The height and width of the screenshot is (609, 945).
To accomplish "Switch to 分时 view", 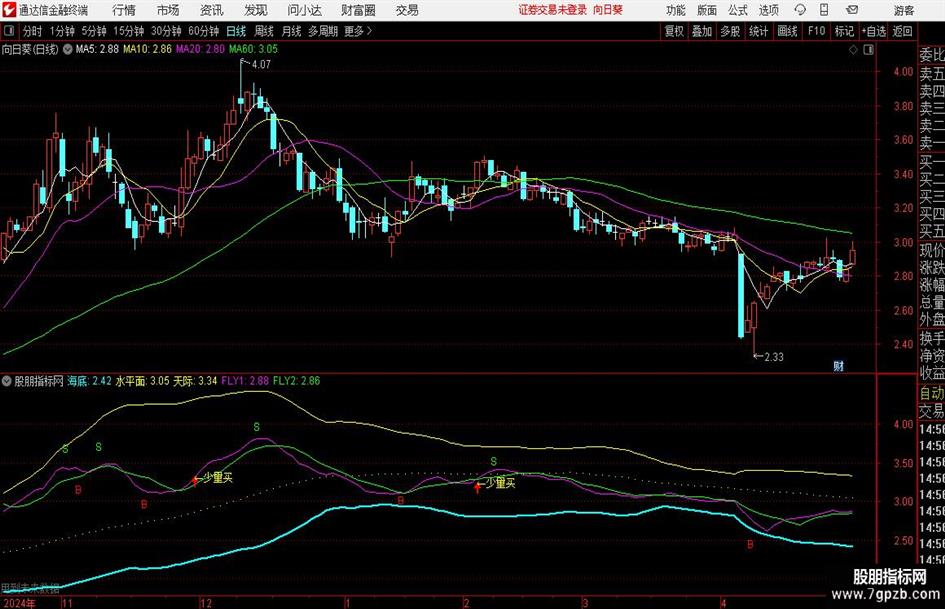I will pyautogui.click(x=33, y=31).
